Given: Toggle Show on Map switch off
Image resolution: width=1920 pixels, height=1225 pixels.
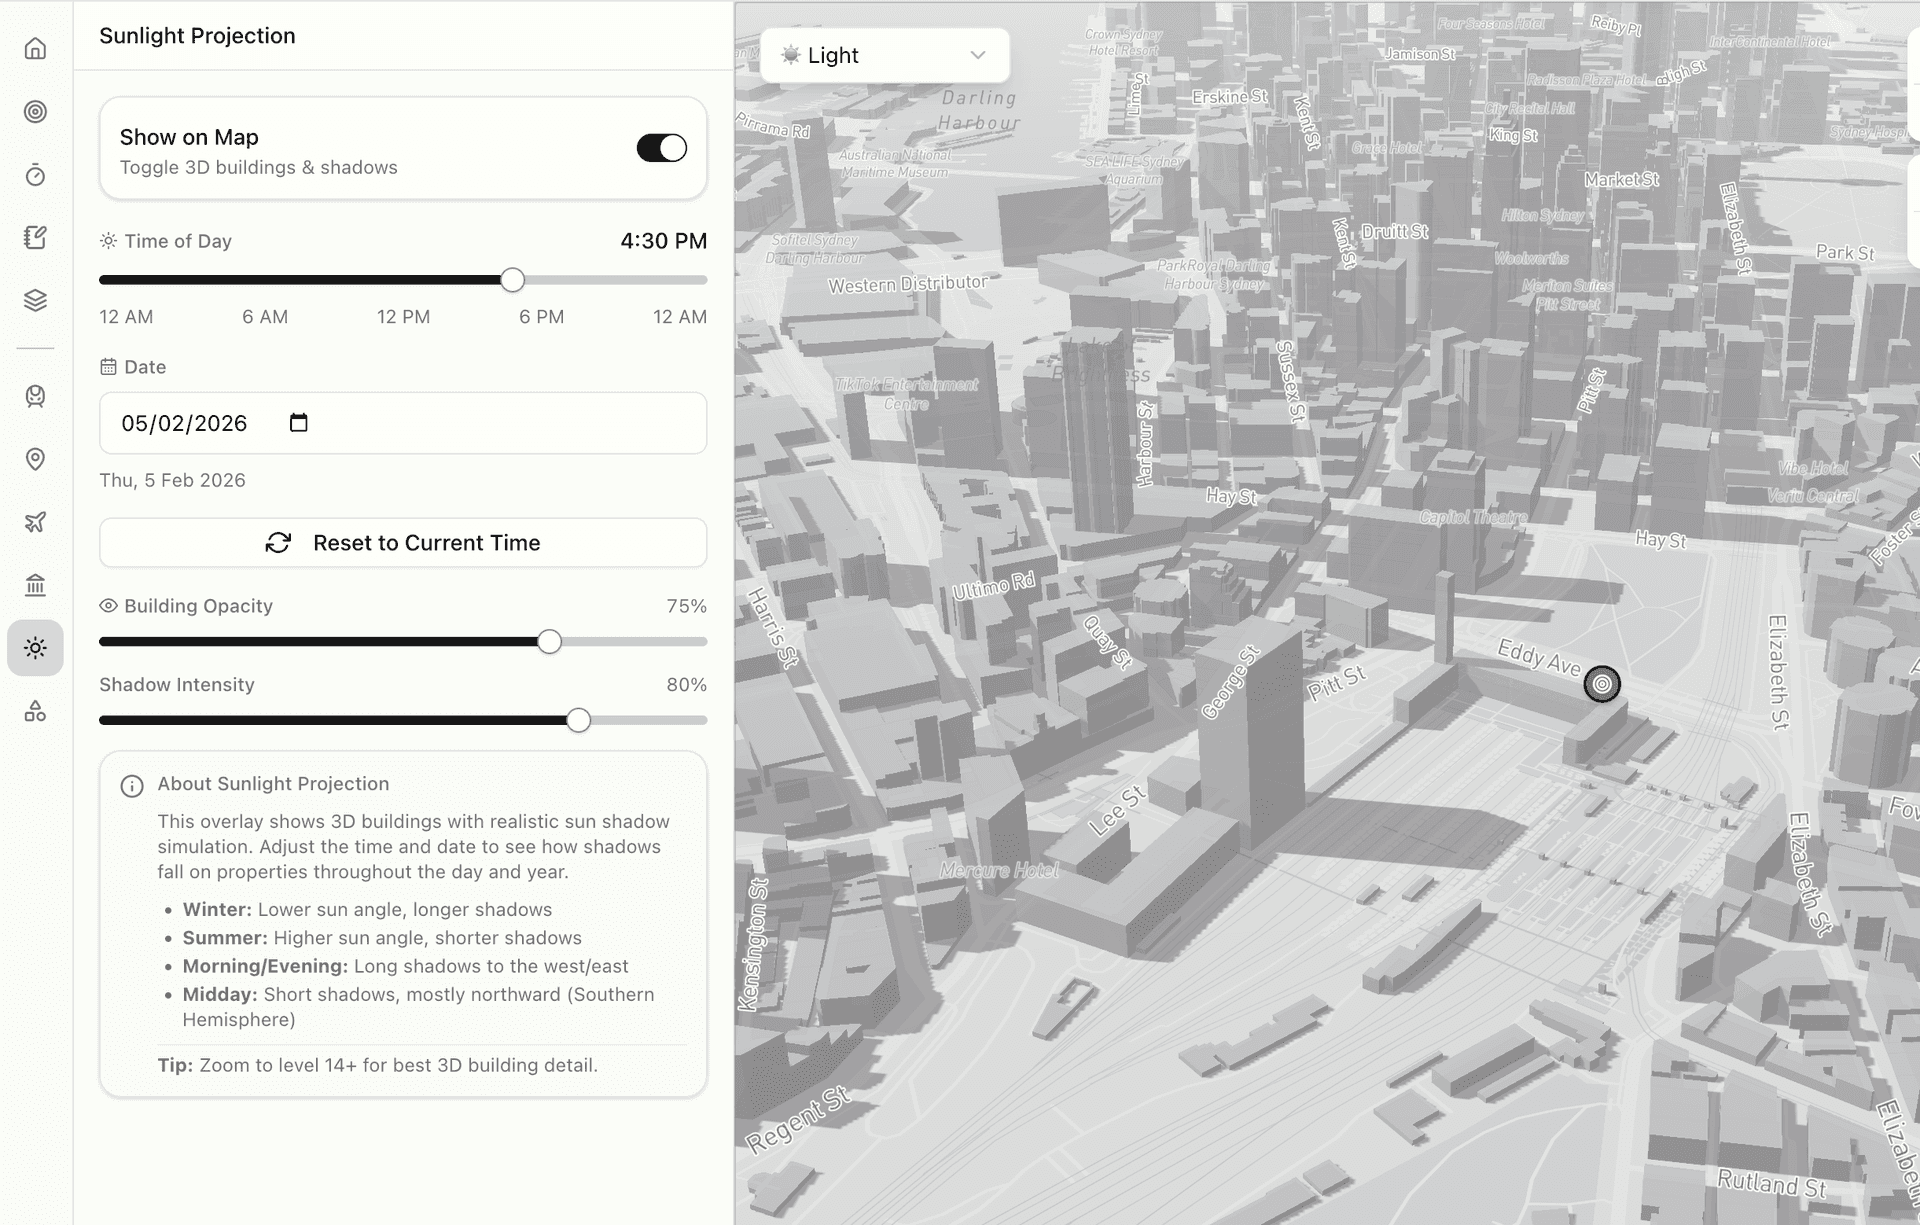Looking at the screenshot, I should 661,148.
